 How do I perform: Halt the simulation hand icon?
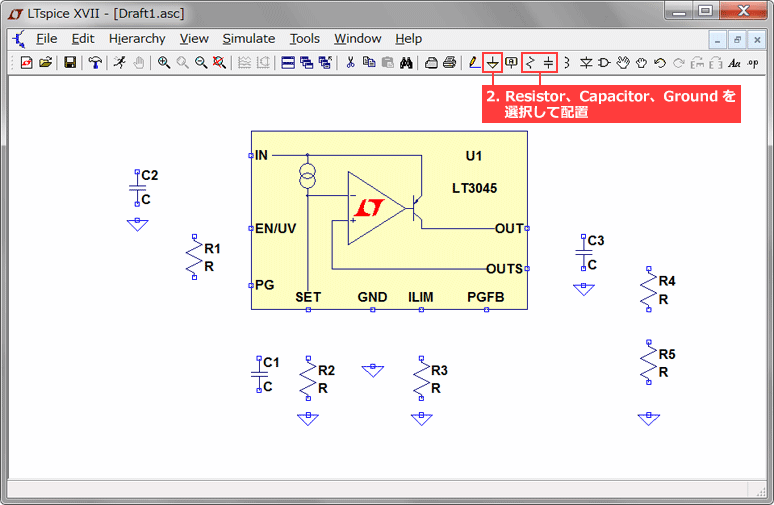click(x=139, y=63)
